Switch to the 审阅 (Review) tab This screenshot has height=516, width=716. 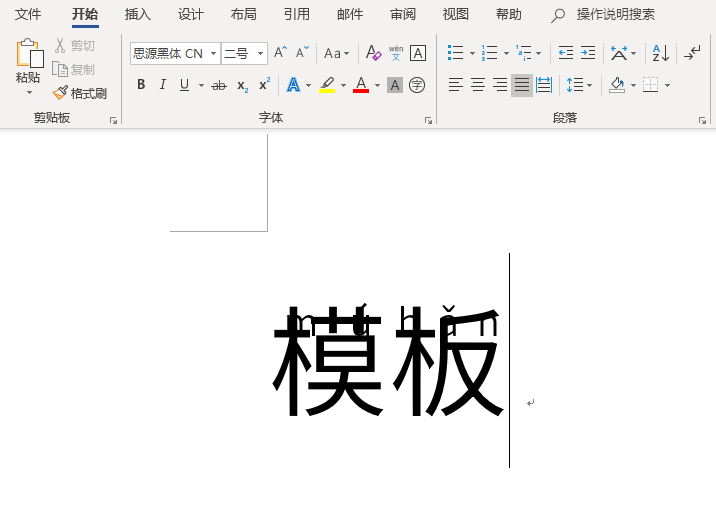click(403, 14)
